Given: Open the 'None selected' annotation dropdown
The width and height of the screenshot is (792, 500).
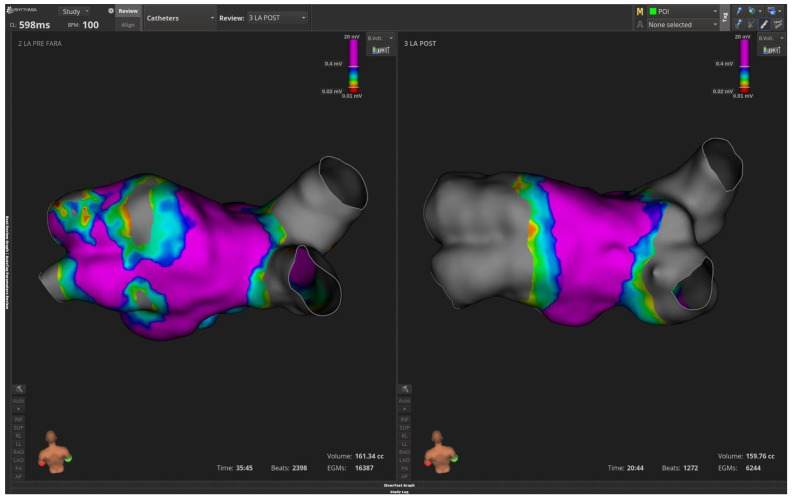Looking at the screenshot, I should (683, 24).
